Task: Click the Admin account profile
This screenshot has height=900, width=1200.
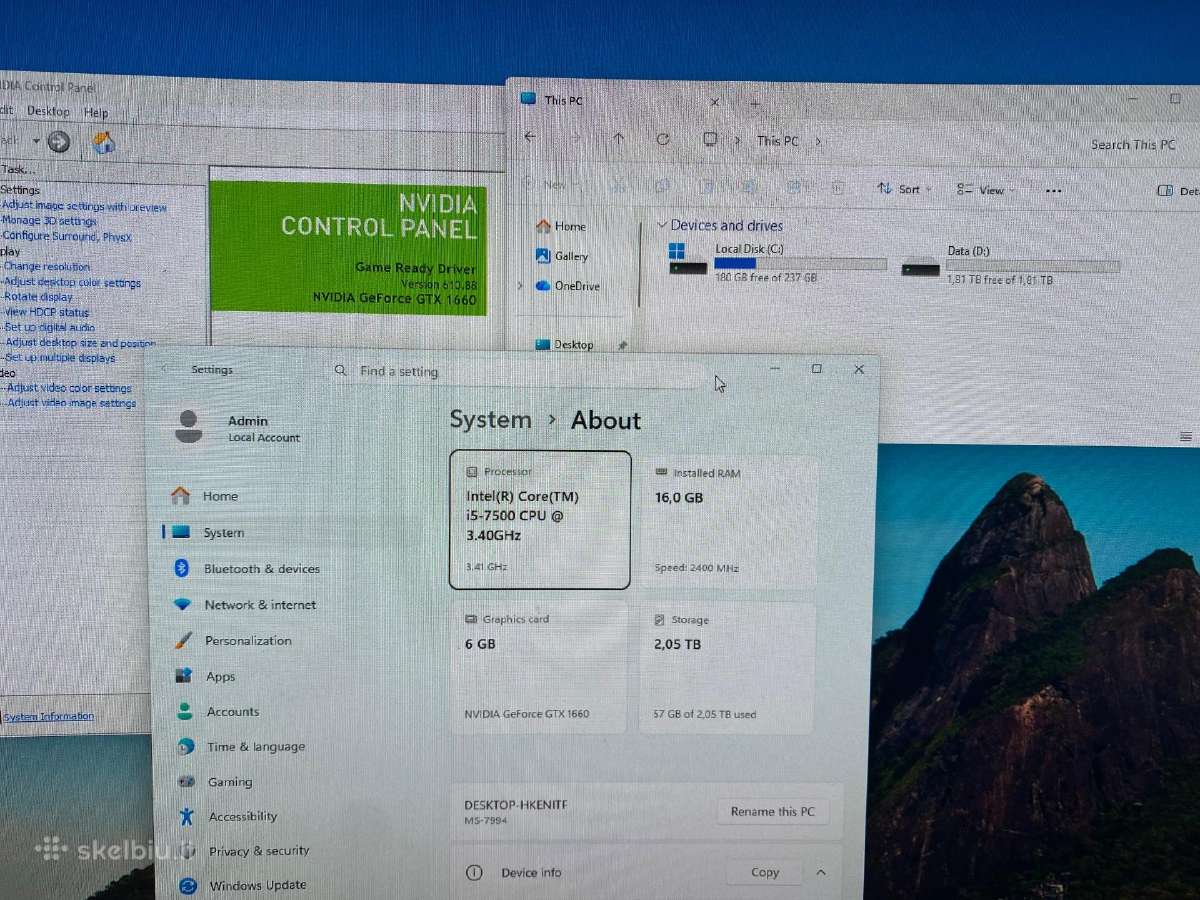Action: (x=238, y=428)
